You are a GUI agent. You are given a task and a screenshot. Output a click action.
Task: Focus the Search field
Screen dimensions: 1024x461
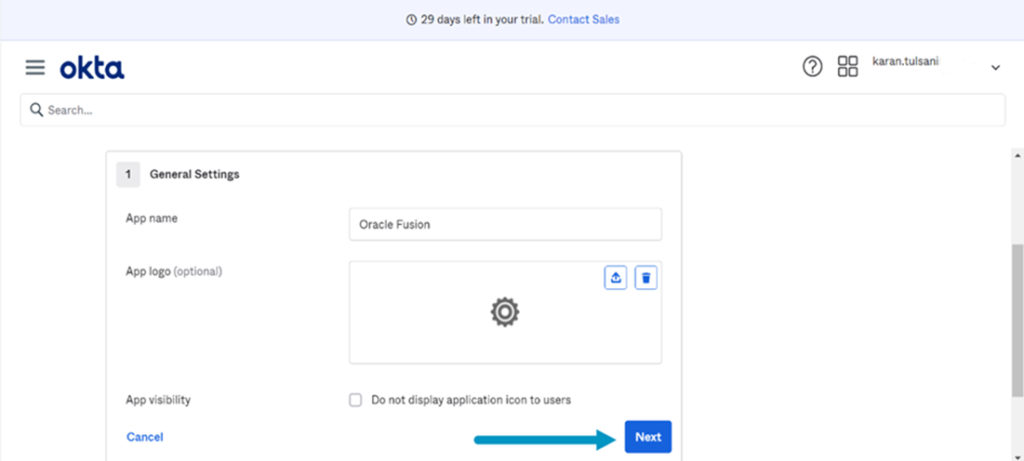[513, 110]
